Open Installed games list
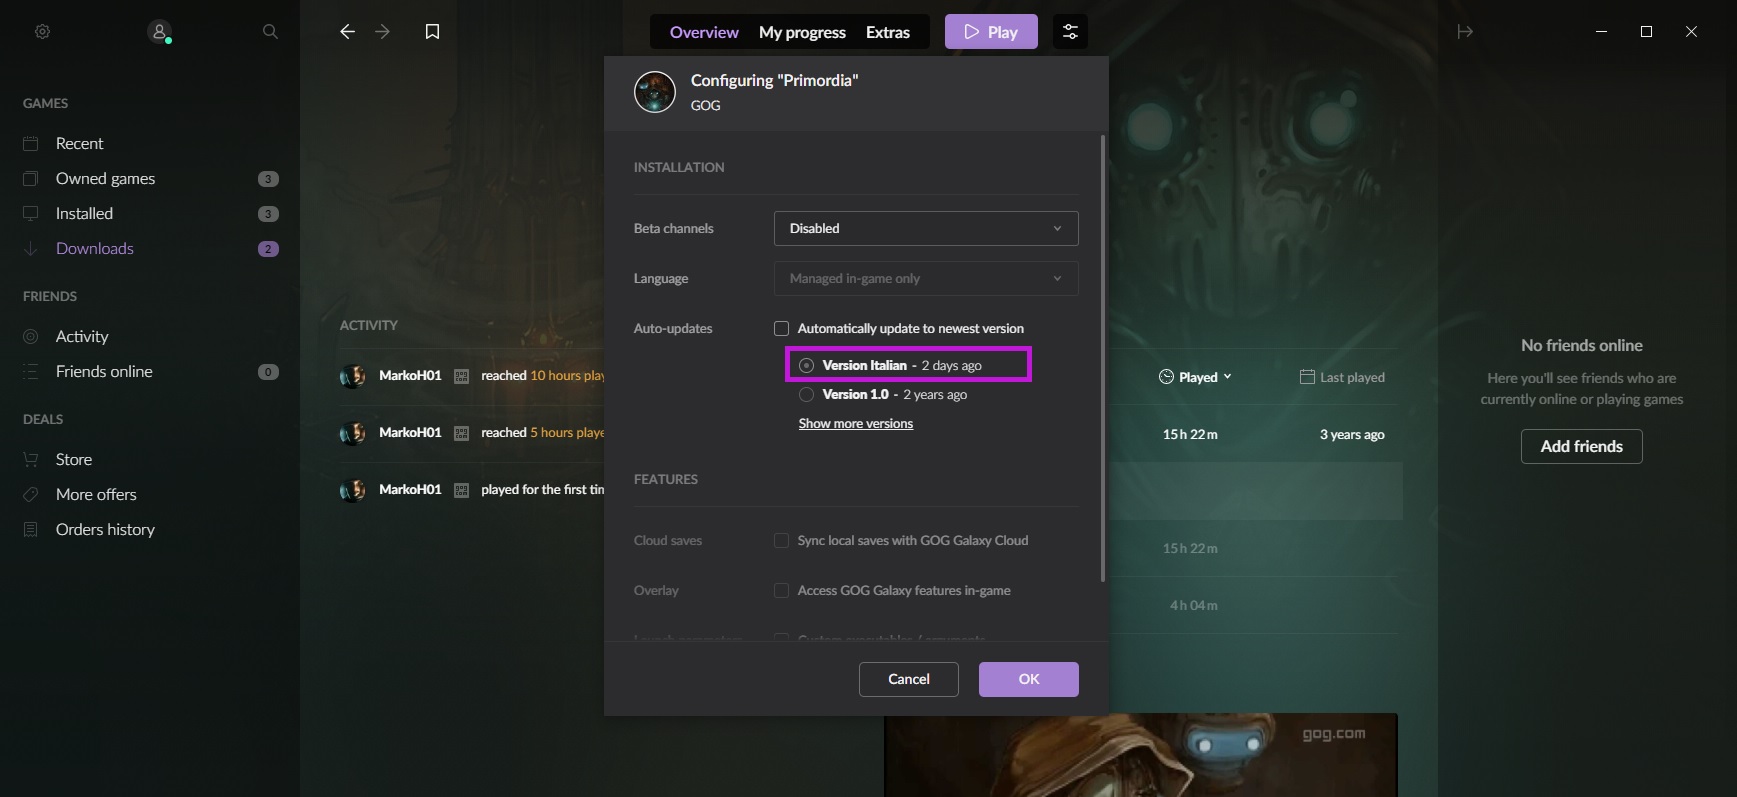1737x797 pixels. click(85, 213)
